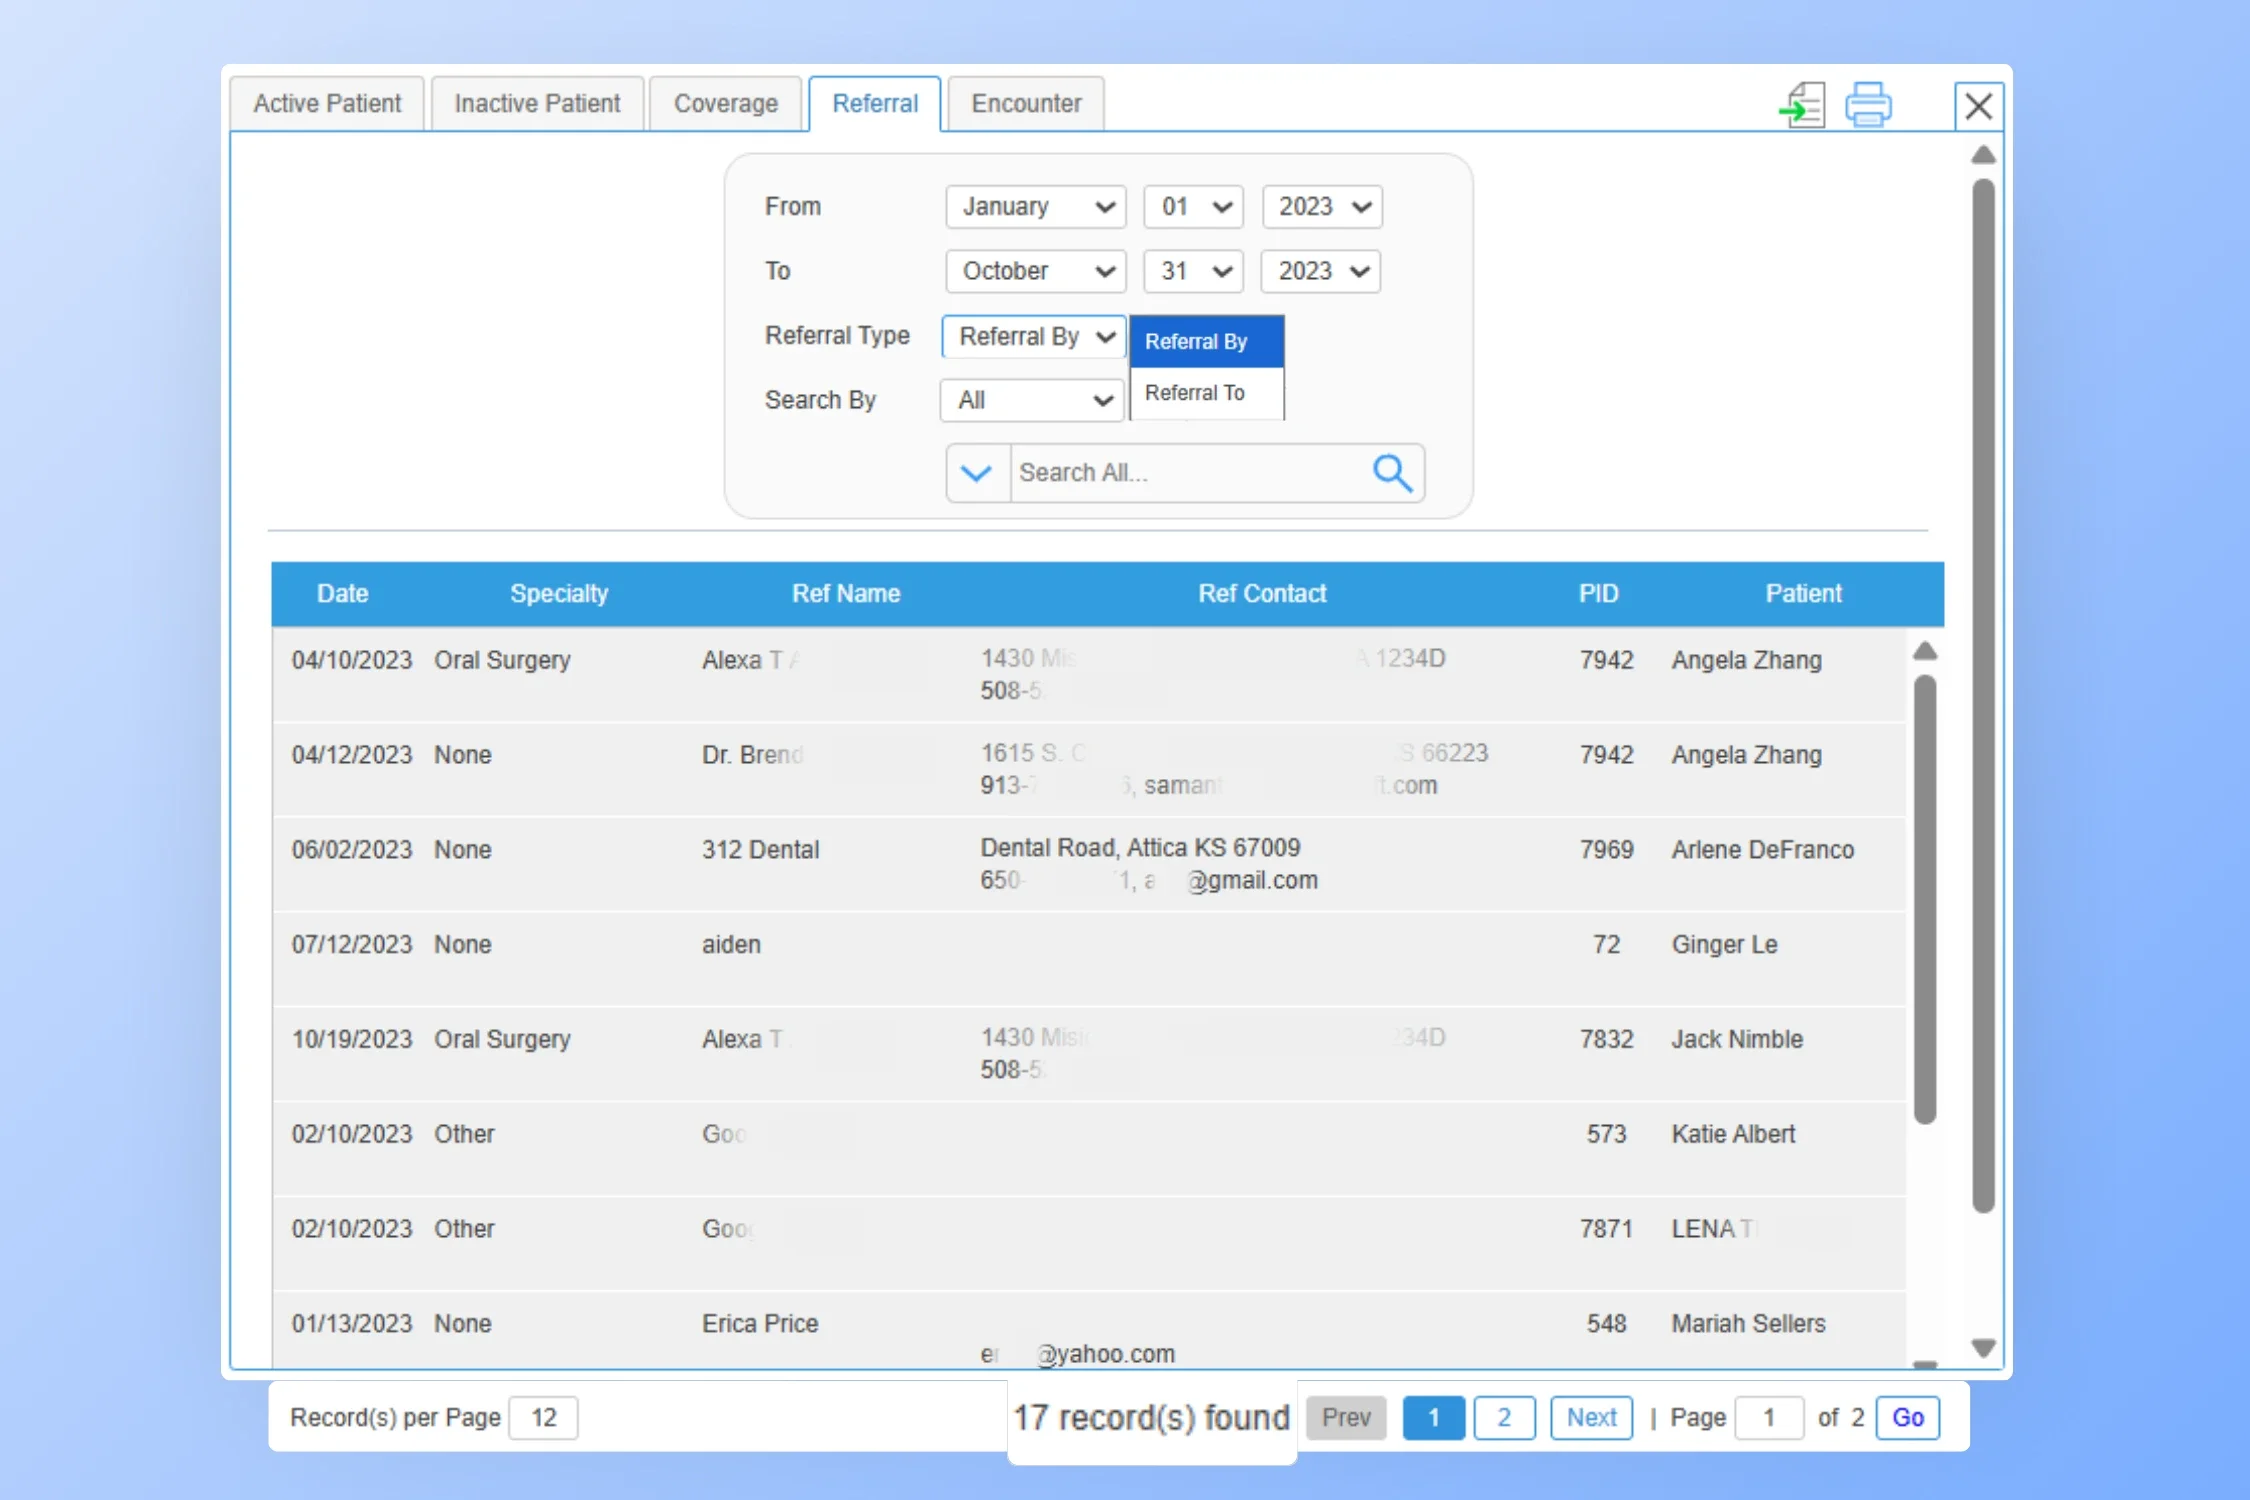Click the table's vertical scrollbar thumb
Screen dimensions: 2250x1500
click(1925, 900)
